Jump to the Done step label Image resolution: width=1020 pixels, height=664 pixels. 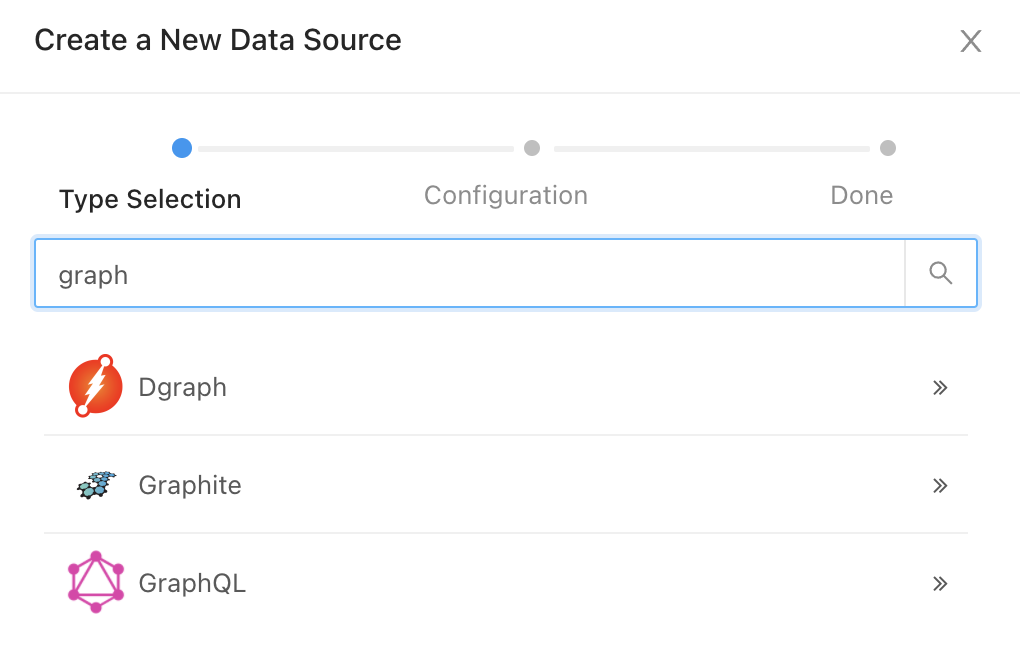tap(862, 195)
